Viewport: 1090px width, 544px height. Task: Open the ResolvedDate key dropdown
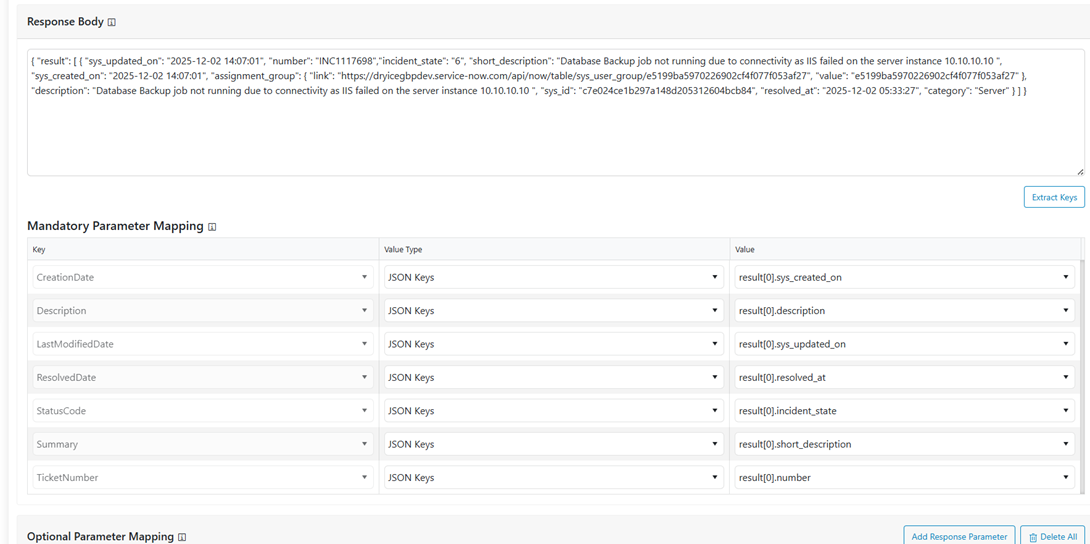coord(202,378)
